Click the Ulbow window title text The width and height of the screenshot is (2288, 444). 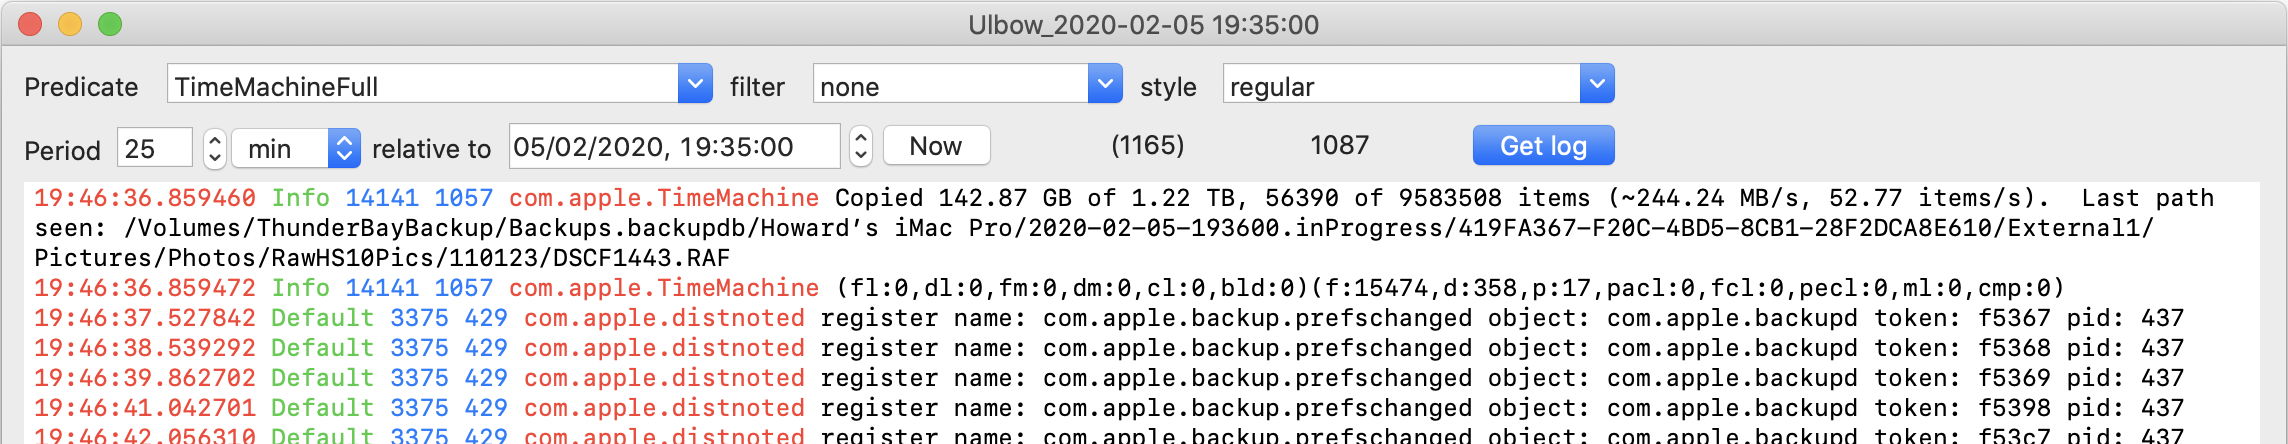pos(1143,24)
